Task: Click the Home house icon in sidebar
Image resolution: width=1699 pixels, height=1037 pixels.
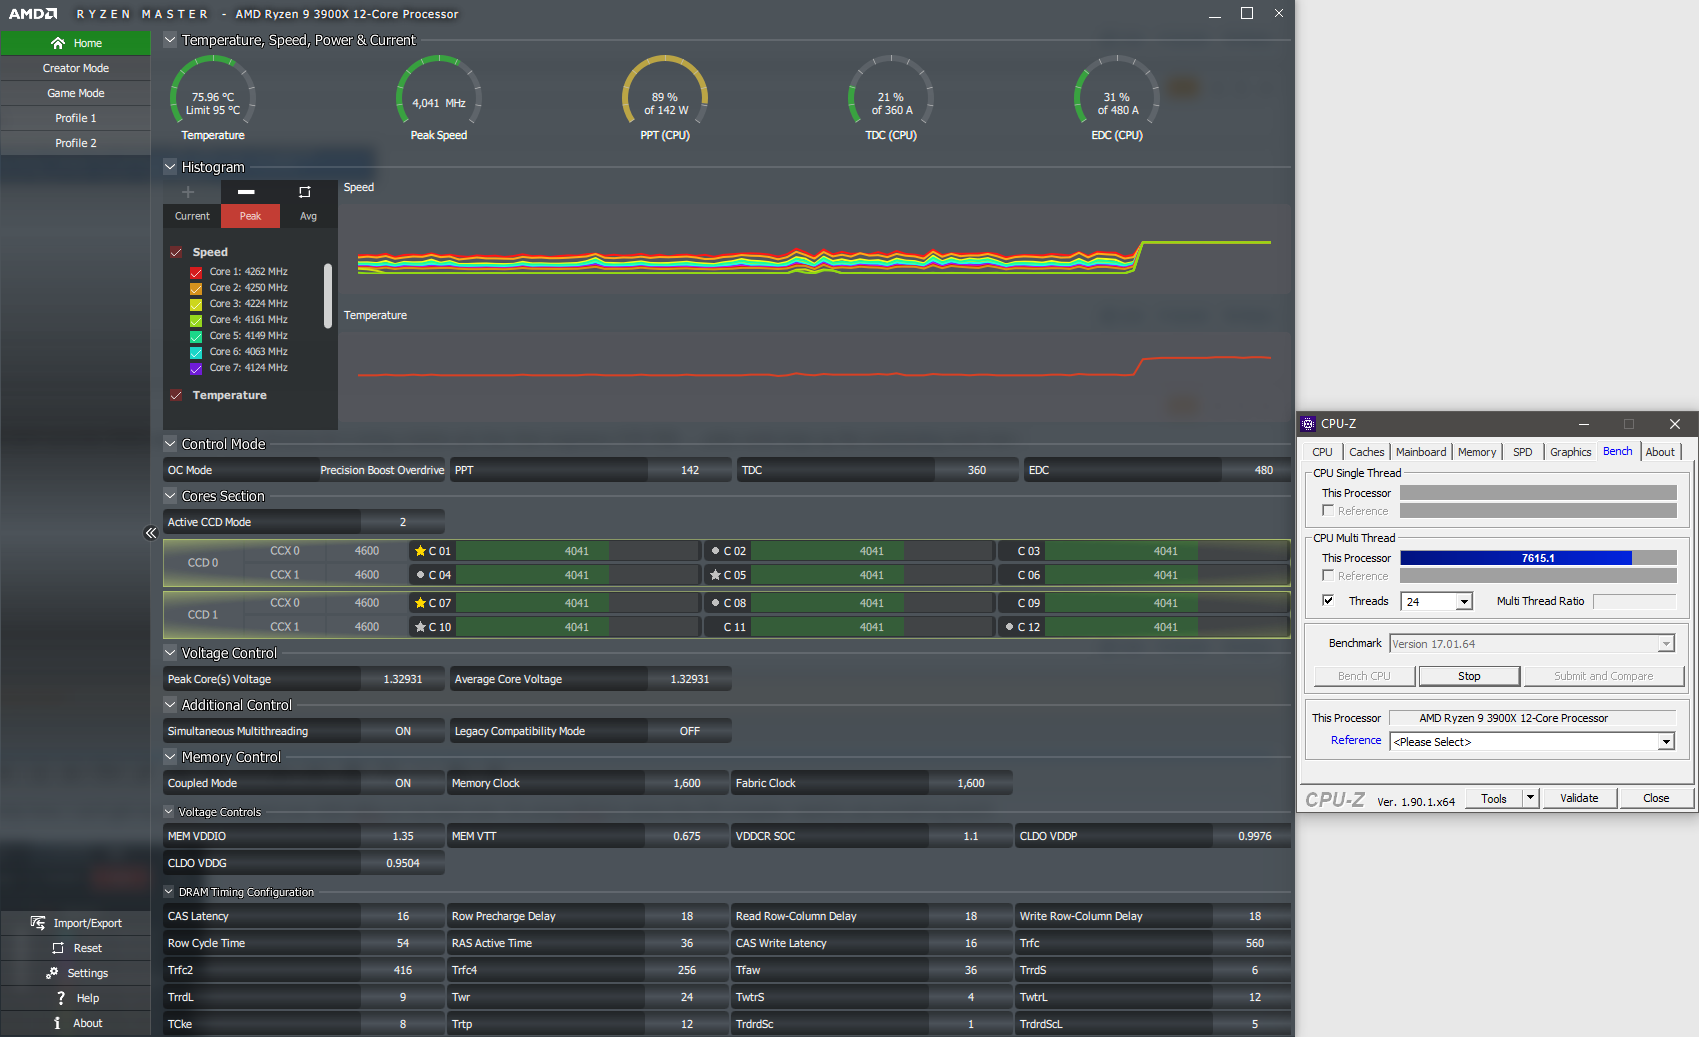Action: (58, 43)
